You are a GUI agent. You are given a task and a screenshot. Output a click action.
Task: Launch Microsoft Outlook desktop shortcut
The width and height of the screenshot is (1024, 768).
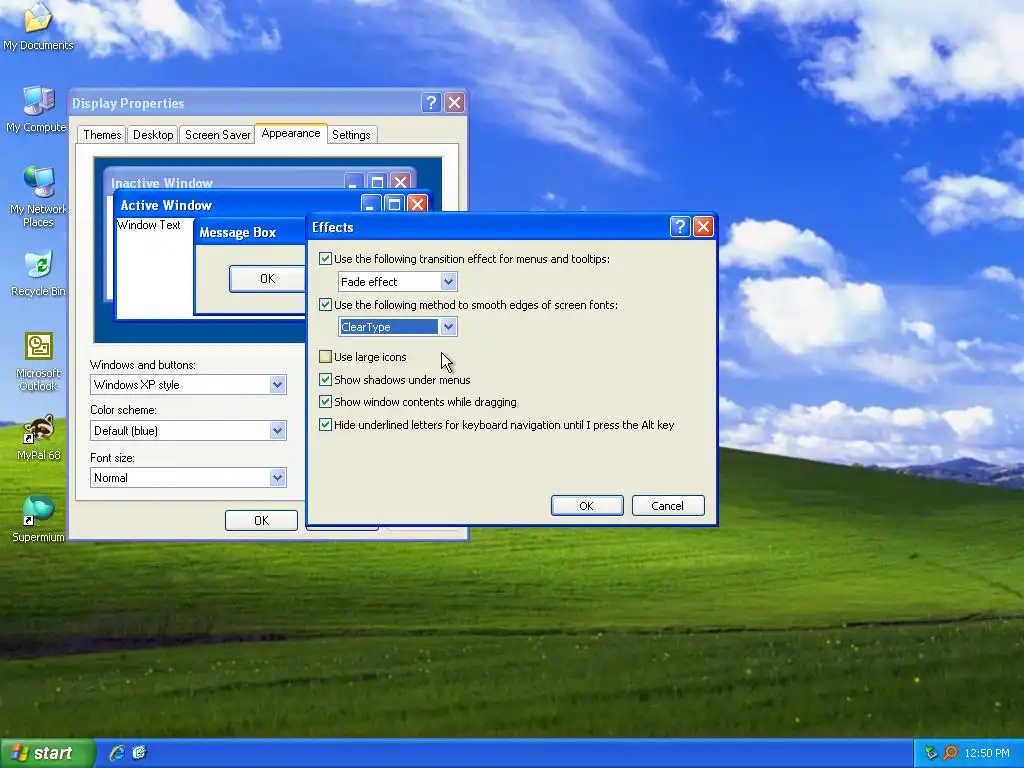38,362
